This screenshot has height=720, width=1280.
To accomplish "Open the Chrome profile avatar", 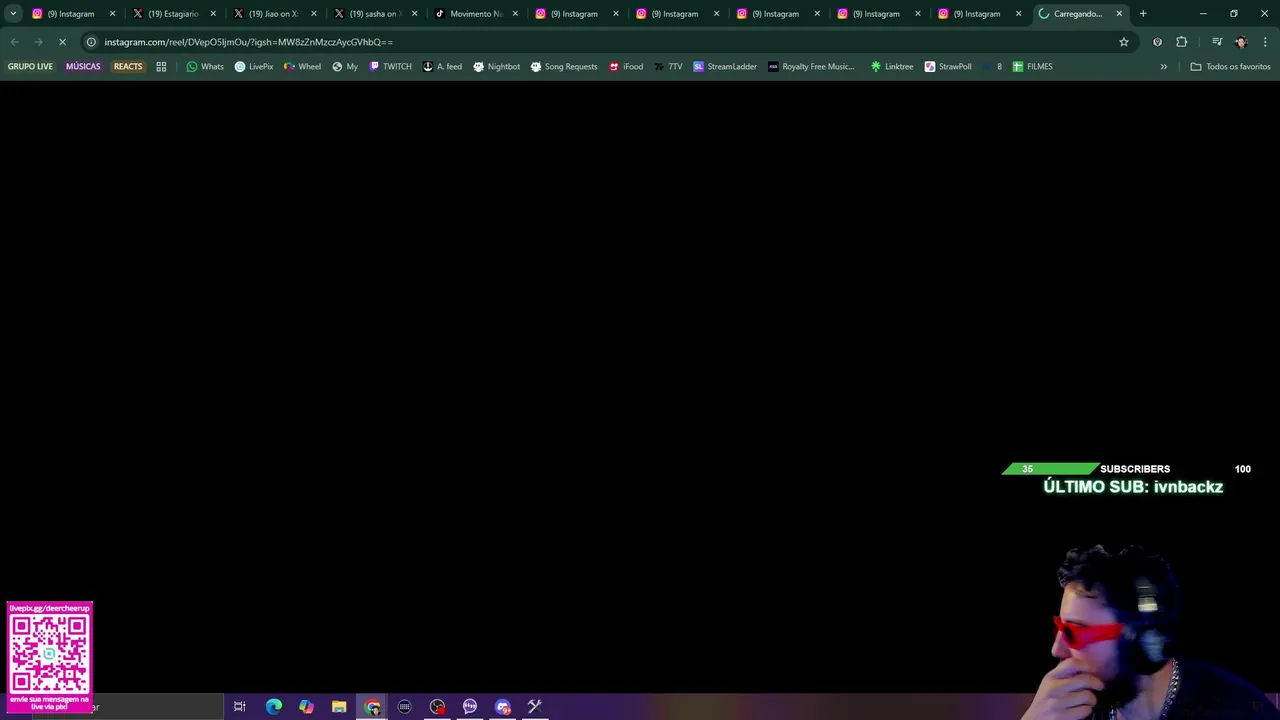I will [x=1241, y=42].
